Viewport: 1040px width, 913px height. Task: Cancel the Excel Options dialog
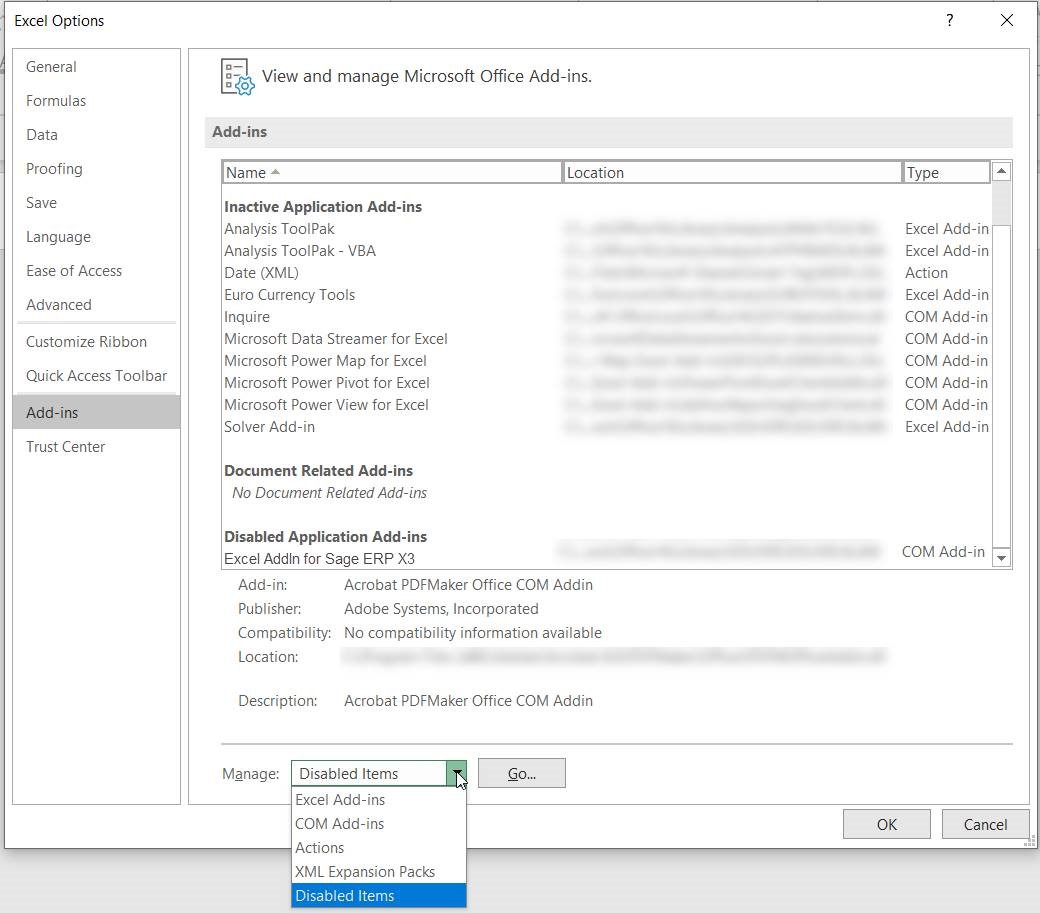tap(984, 824)
